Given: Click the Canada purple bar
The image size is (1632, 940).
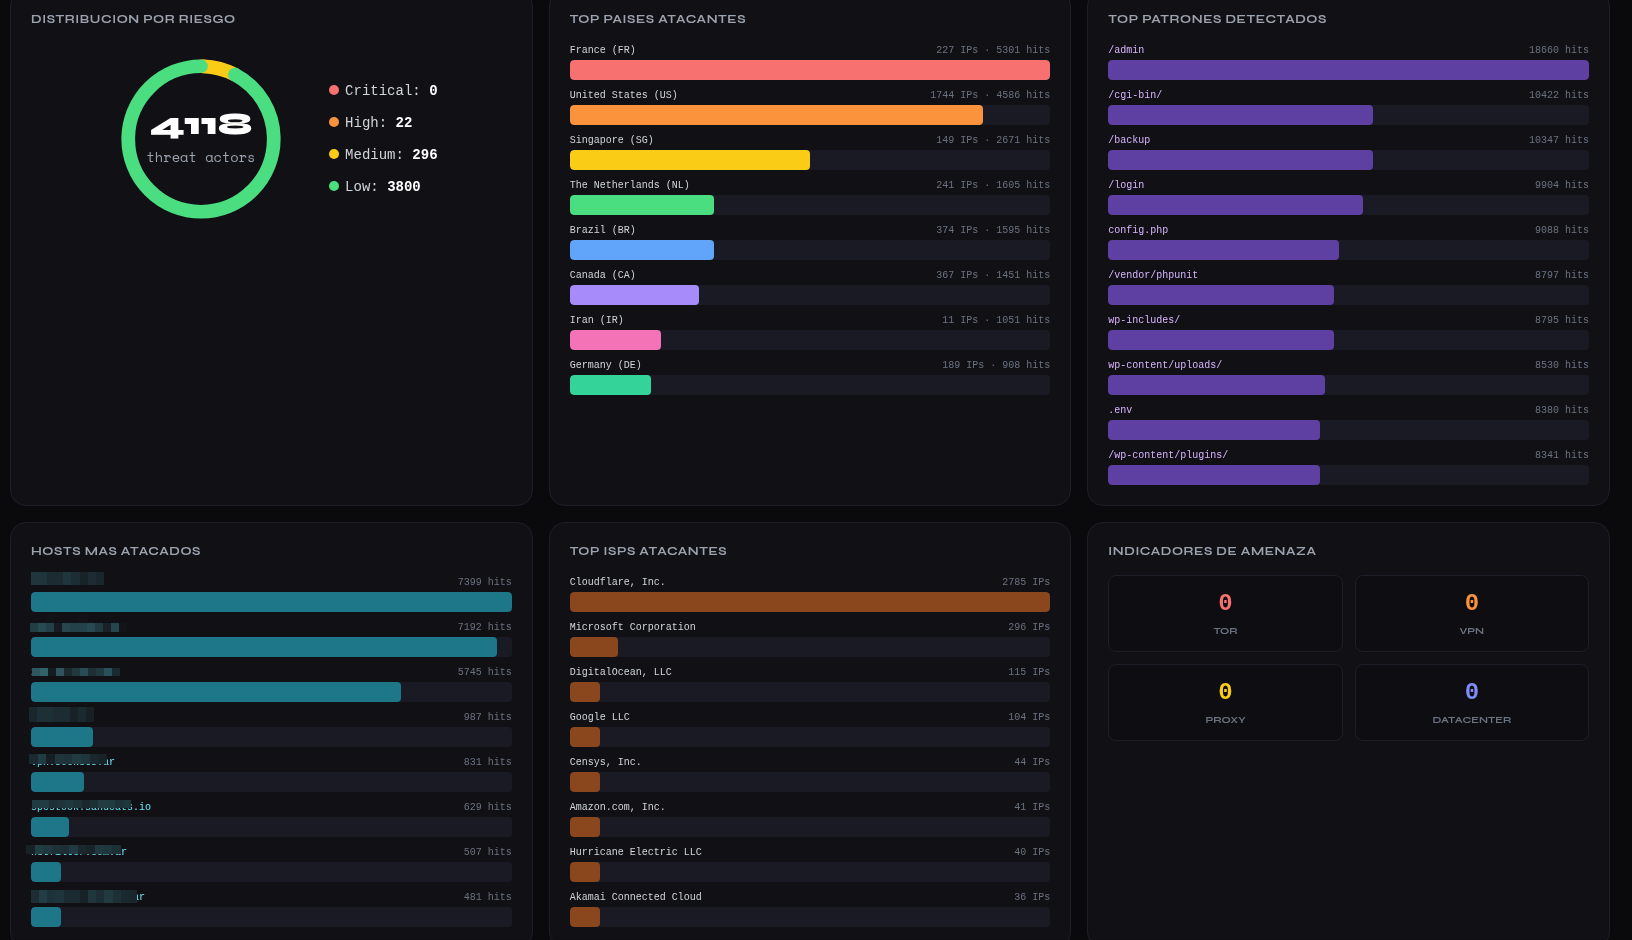Looking at the screenshot, I should click(x=634, y=295).
